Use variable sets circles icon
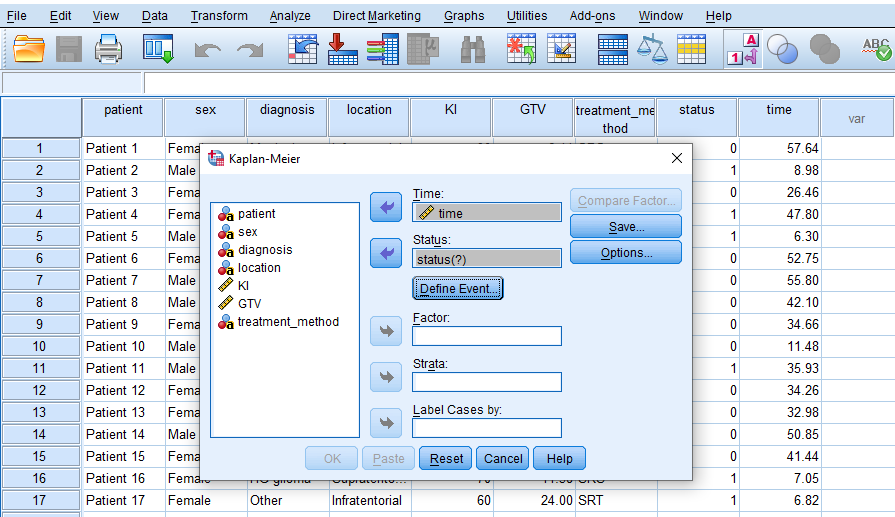895x517 pixels. tap(782, 49)
